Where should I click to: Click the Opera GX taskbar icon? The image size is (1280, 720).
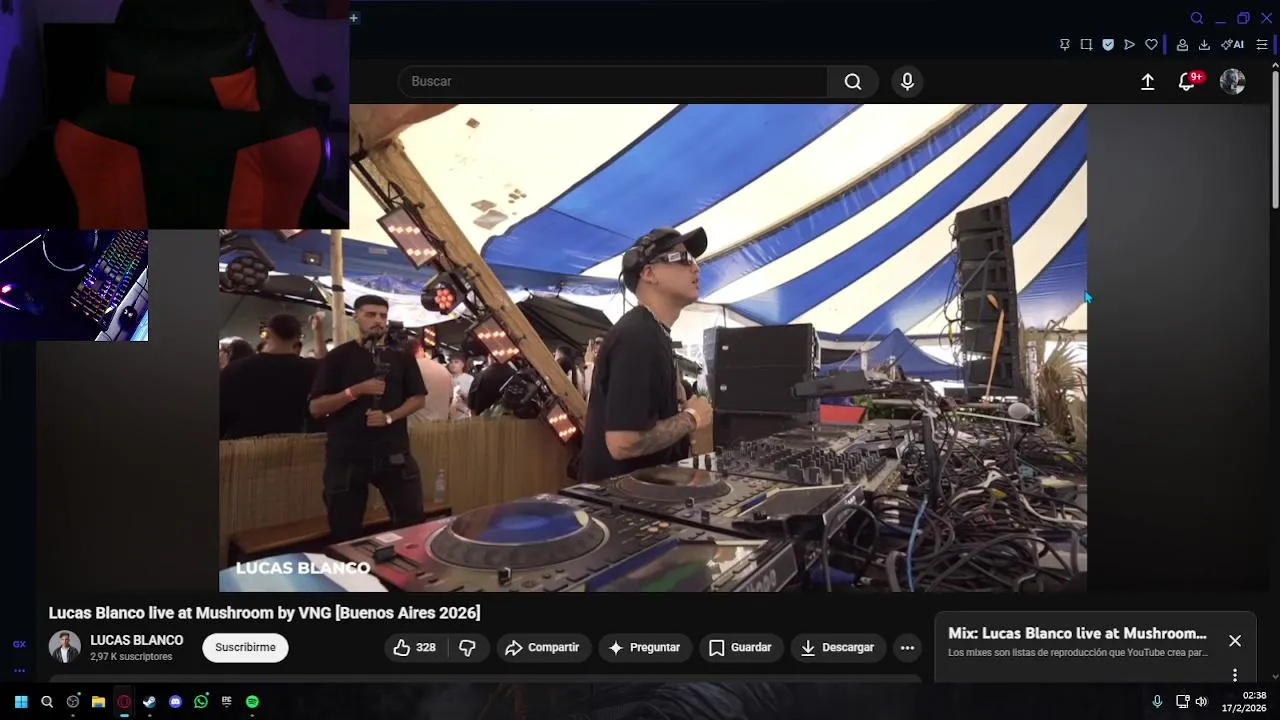tap(124, 702)
